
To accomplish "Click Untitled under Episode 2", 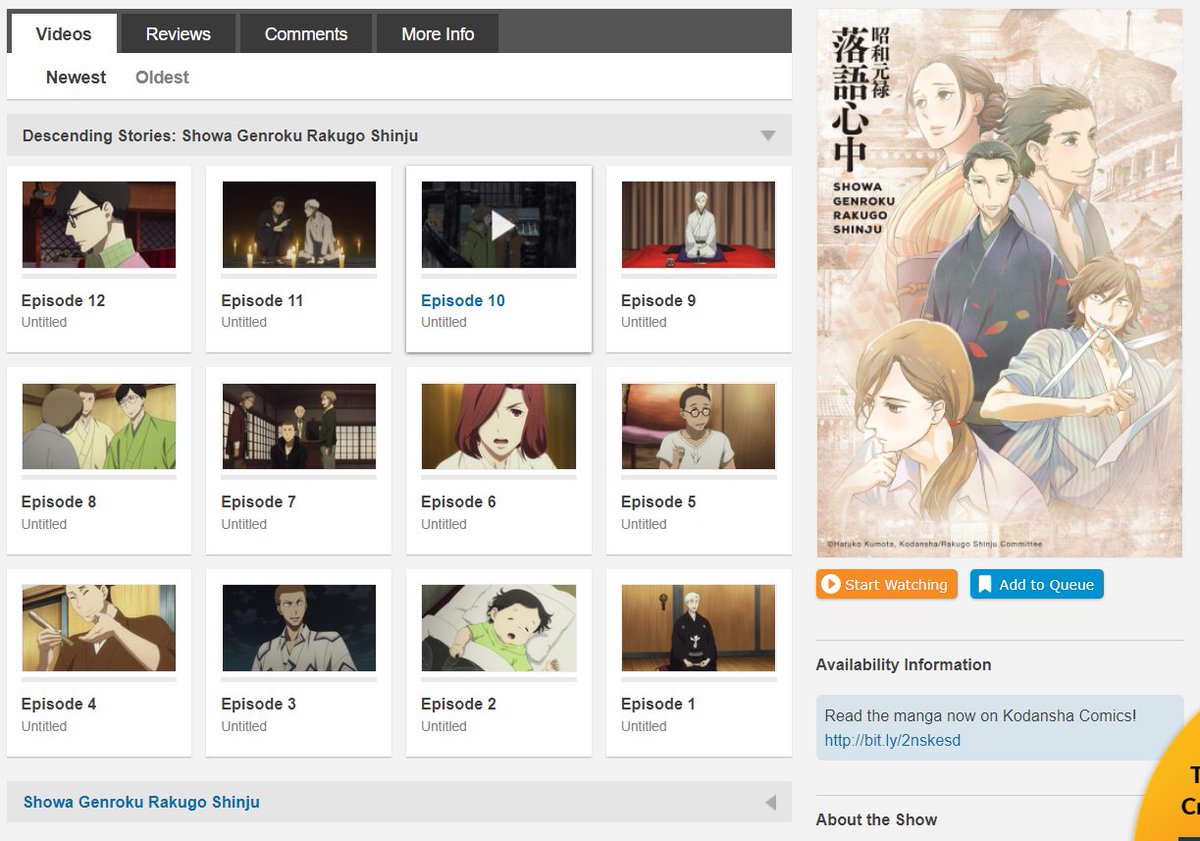I will point(444,726).
